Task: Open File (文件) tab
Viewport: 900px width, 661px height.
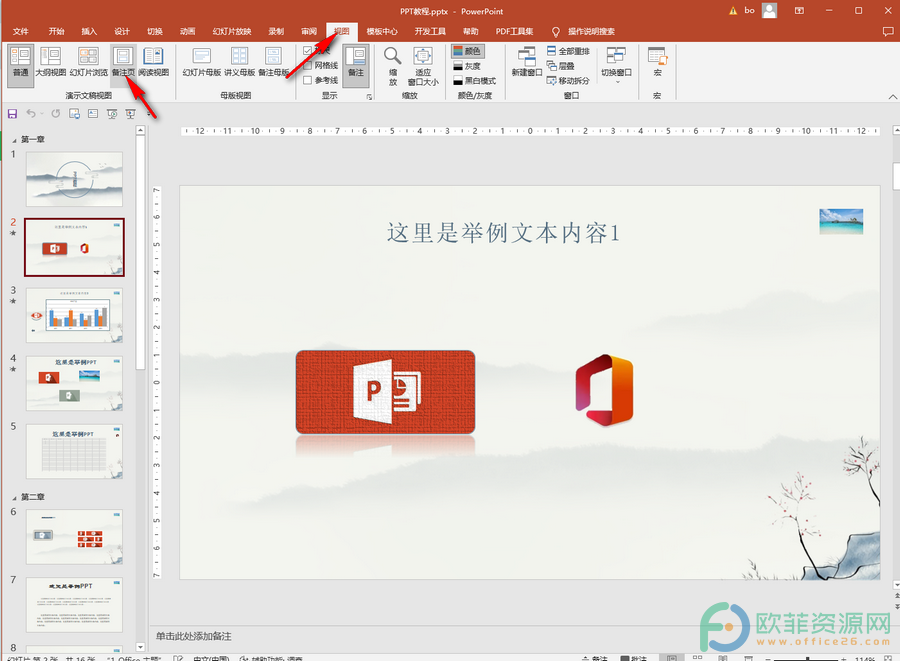Action: pyautogui.click(x=21, y=32)
